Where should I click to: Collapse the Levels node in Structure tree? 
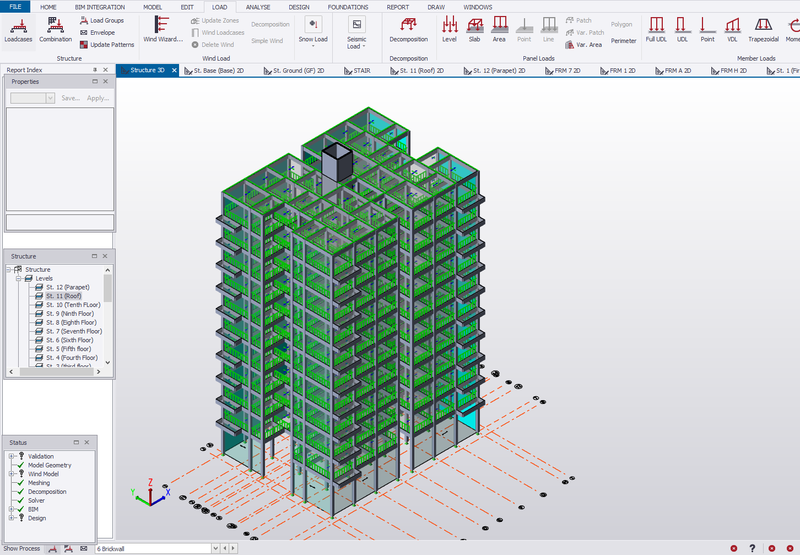point(17,278)
